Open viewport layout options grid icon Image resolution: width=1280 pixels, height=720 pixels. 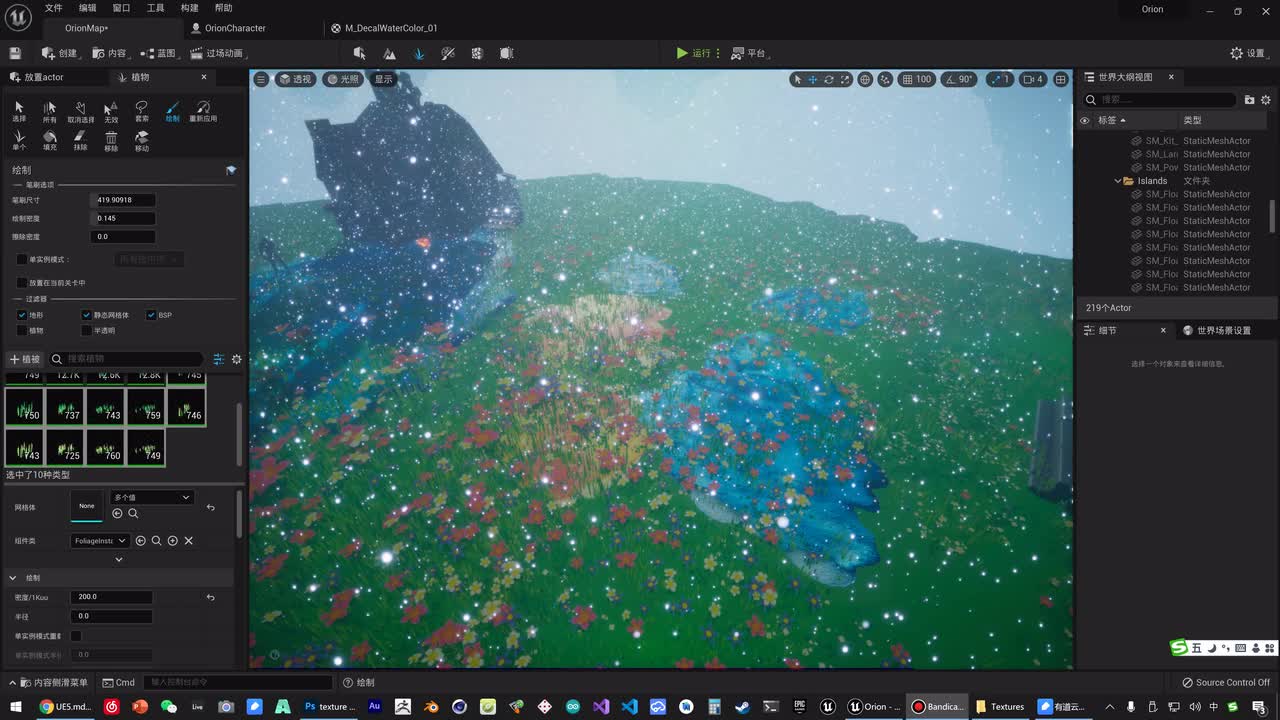[x=1061, y=79]
